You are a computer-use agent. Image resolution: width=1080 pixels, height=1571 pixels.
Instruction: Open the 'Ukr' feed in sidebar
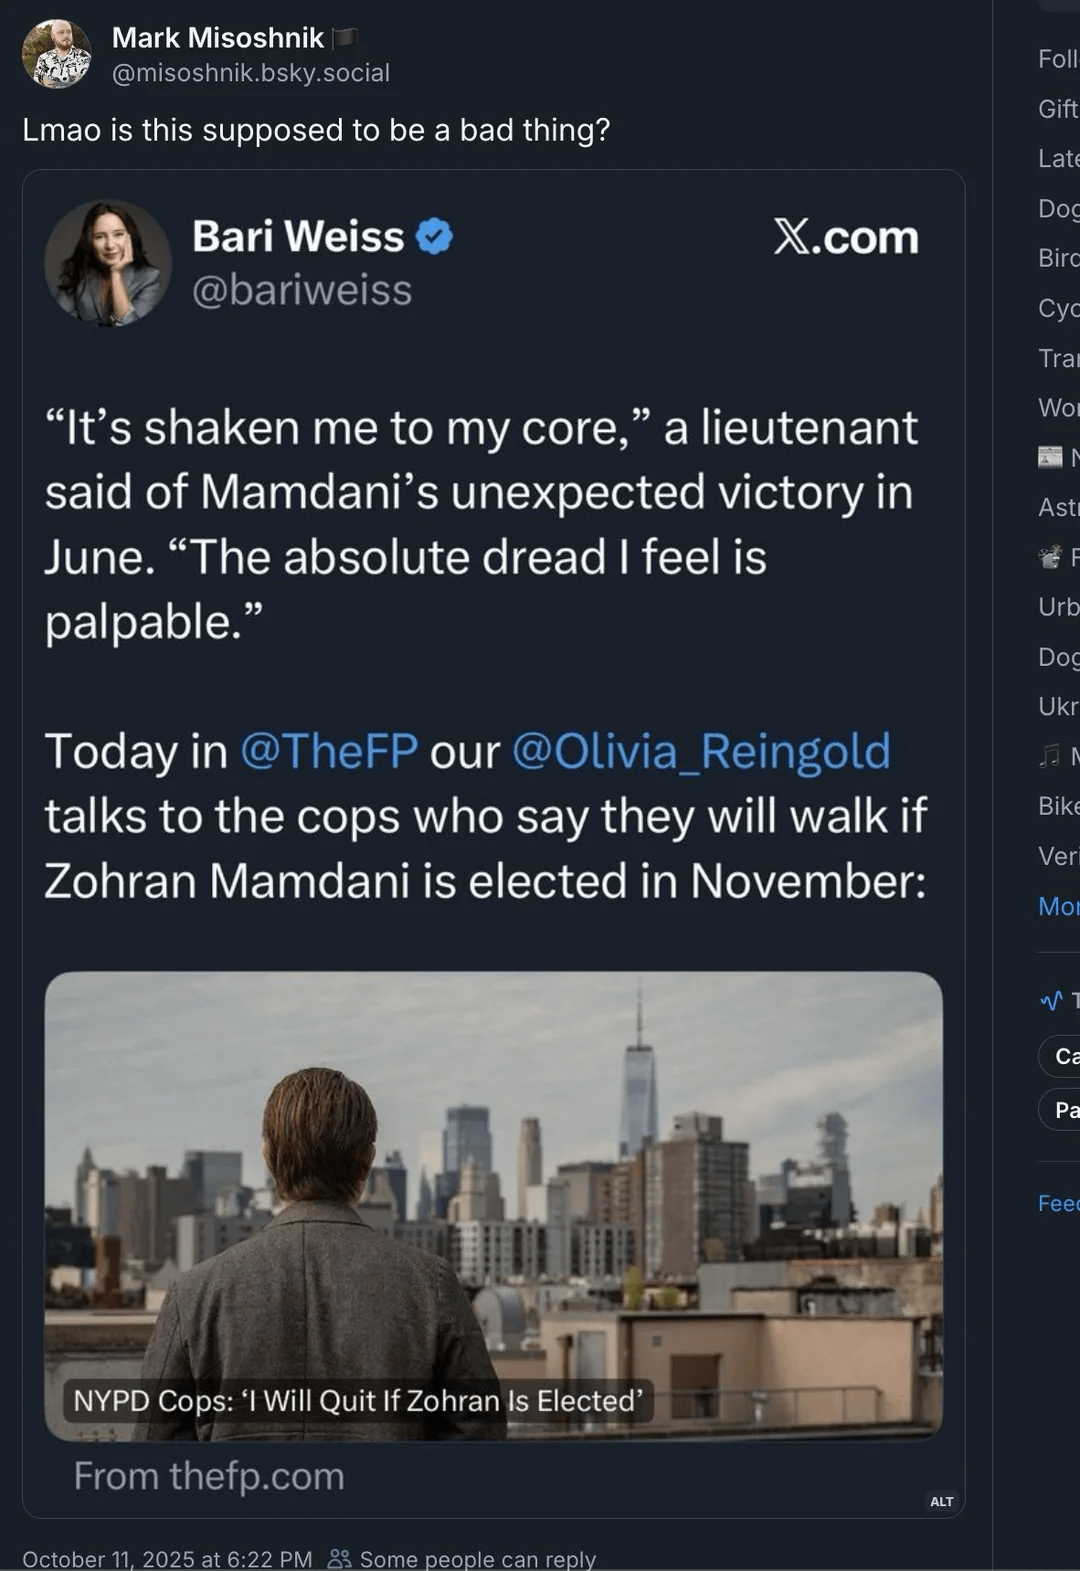click(1058, 706)
